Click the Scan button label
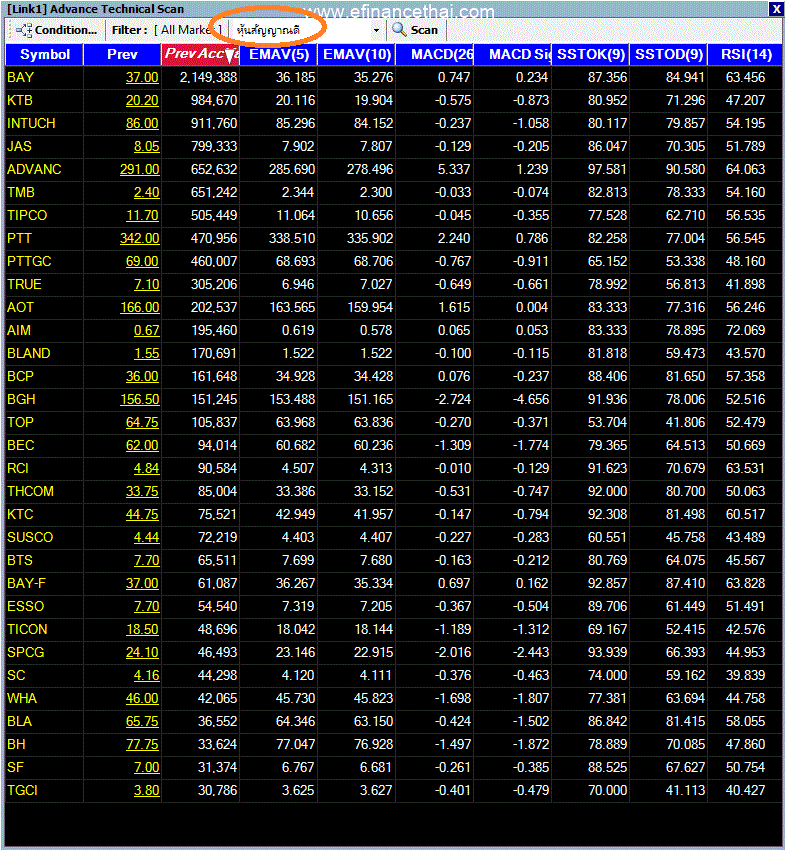 [424, 30]
